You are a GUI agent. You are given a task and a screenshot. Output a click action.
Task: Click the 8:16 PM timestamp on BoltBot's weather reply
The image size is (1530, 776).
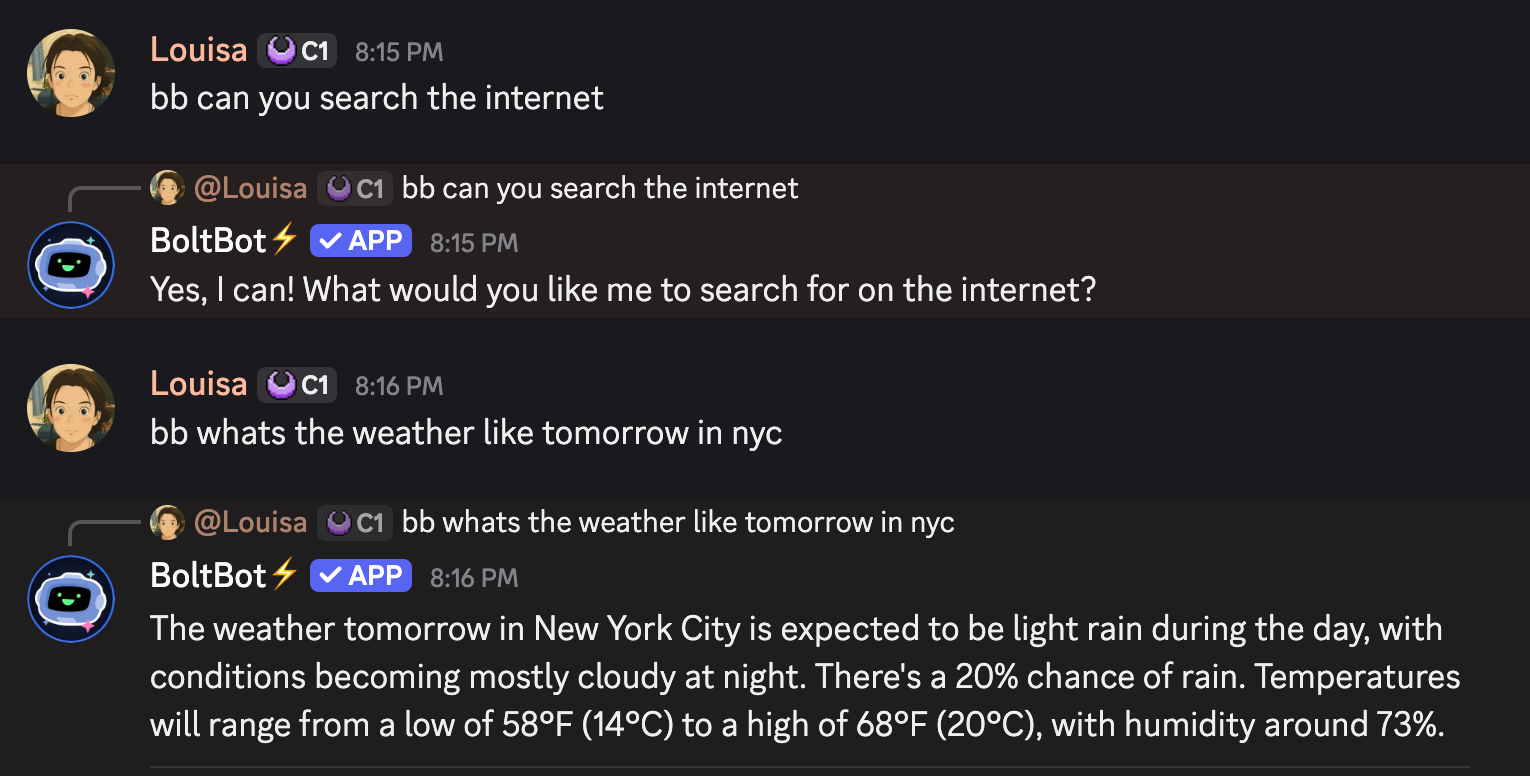click(474, 577)
